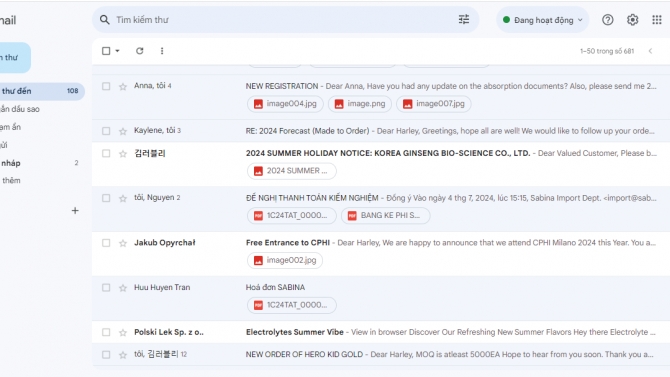Open the Electrolytes Summer Vibe email
The image size is (670, 377).
pyautogui.click(x=380, y=332)
